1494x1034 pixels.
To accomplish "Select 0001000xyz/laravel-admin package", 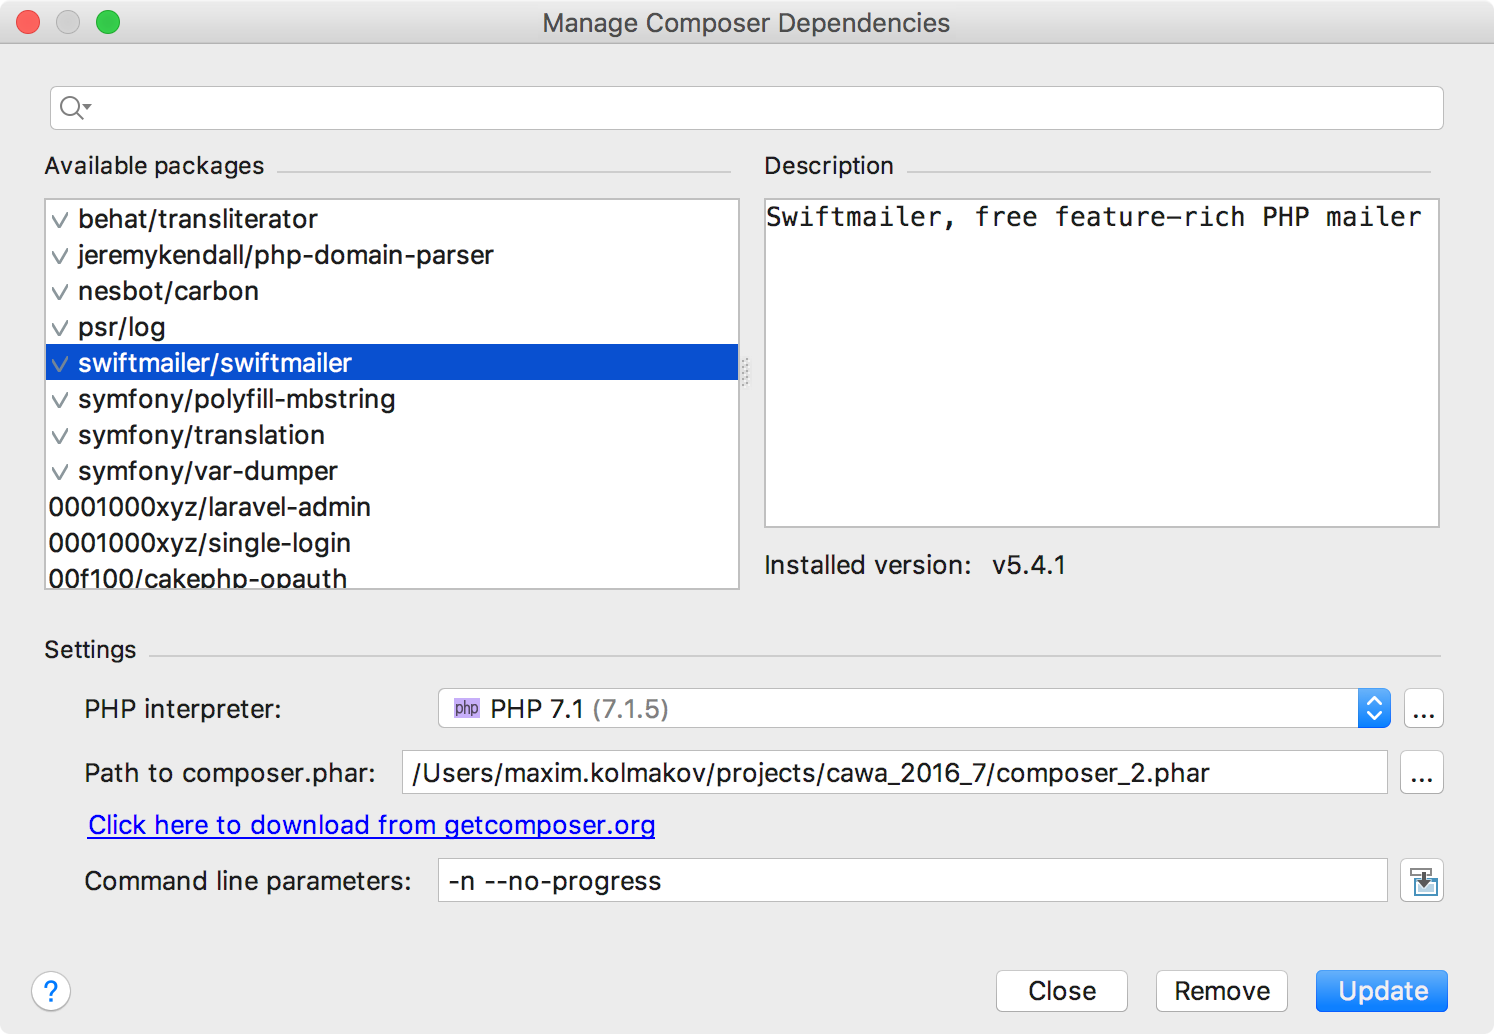I will tap(392, 507).
